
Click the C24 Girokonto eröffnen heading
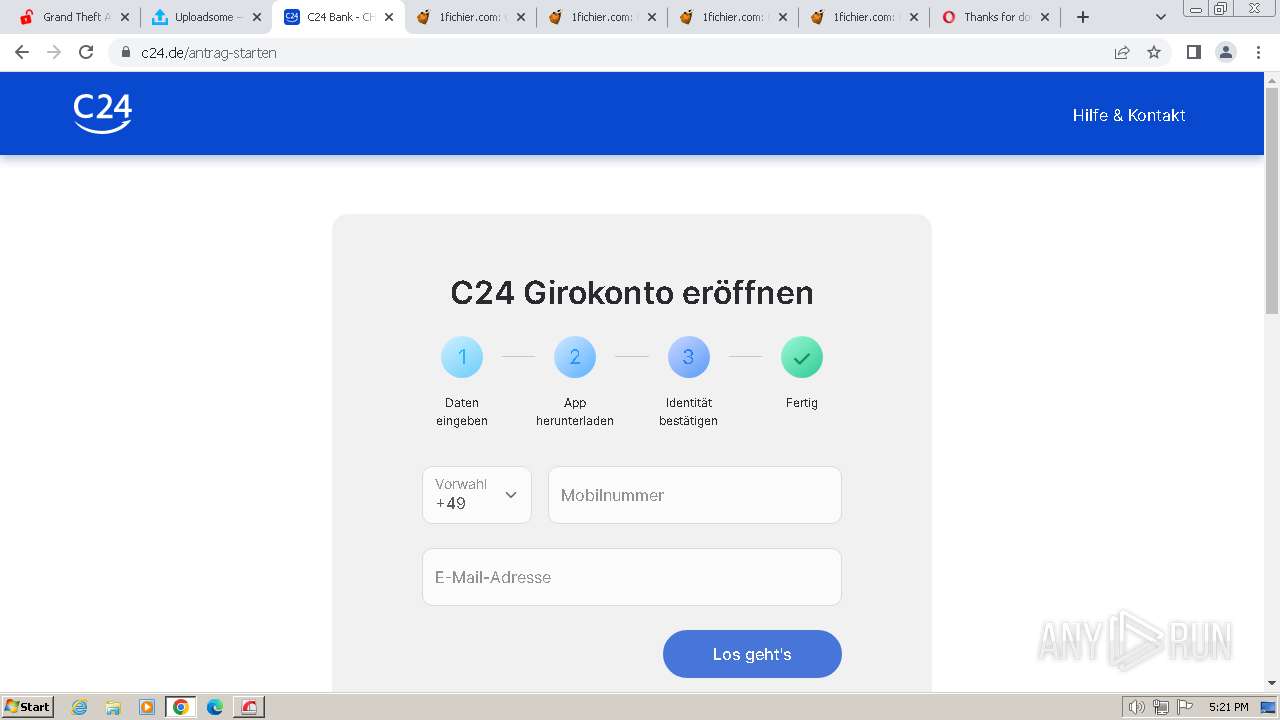click(632, 293)
